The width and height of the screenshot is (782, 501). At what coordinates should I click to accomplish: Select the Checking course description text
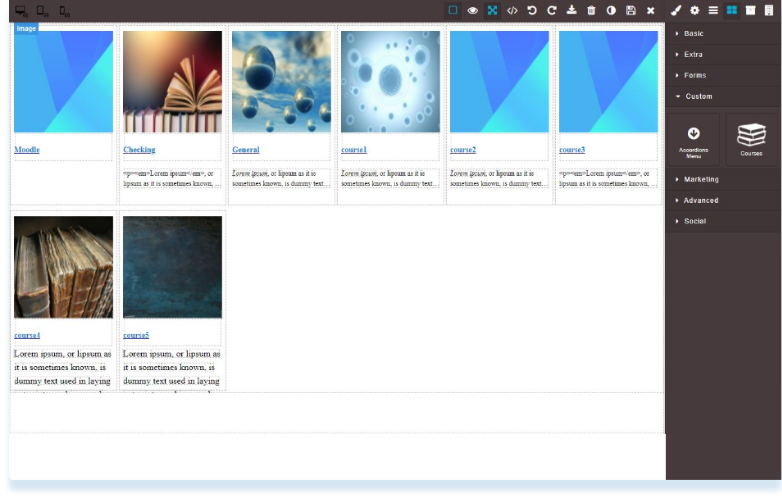[x=172, y=178]
